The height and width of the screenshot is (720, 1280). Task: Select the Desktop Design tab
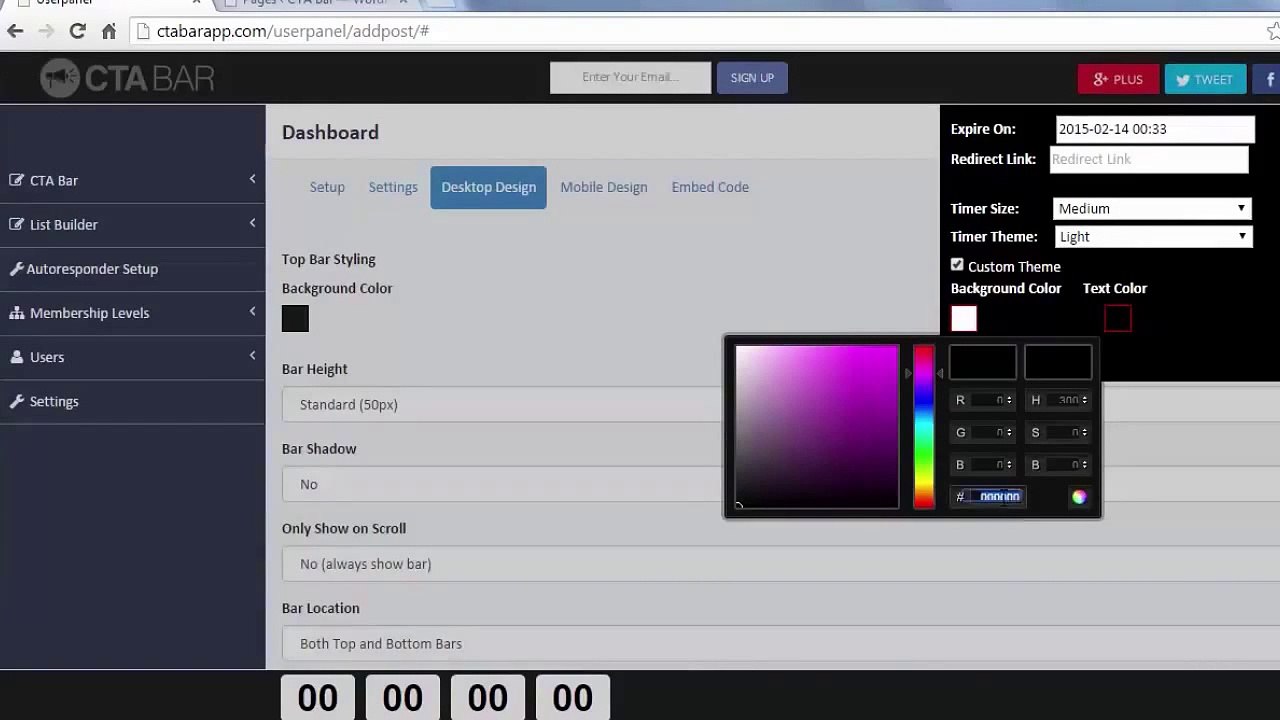click(x=489, y=187)
